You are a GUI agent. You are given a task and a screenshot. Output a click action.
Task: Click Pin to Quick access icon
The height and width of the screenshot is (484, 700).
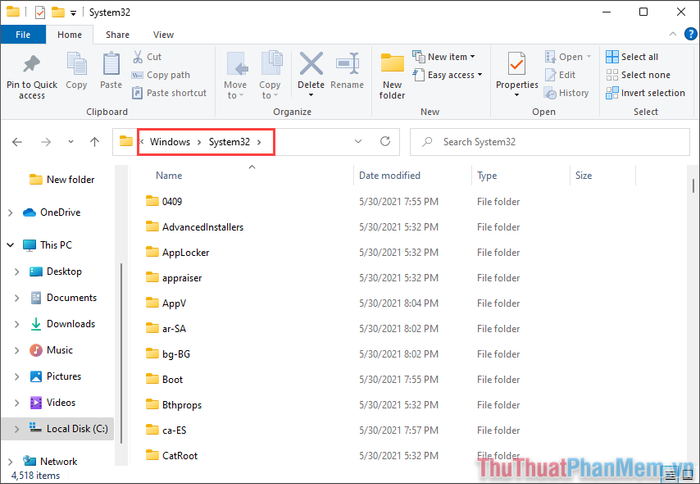32,64
